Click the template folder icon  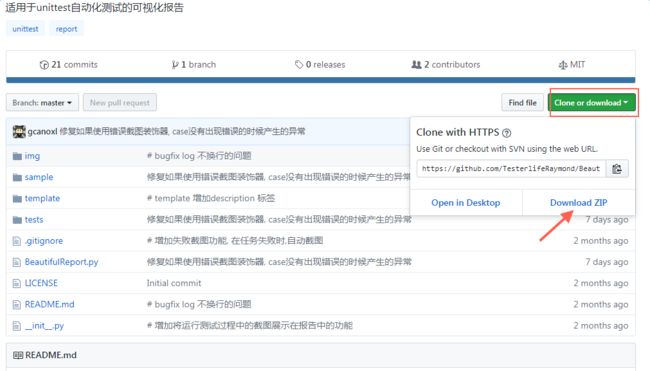pyautogui.click(x=17, y=199)
